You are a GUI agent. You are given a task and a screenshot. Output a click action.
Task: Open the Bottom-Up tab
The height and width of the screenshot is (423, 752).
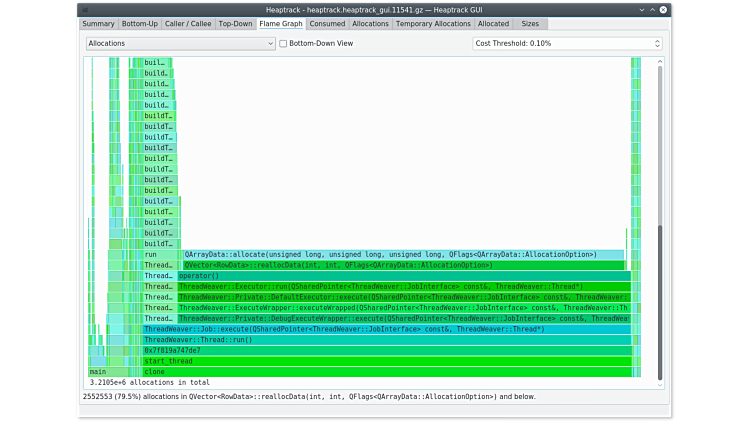click(x=139, y=23)
